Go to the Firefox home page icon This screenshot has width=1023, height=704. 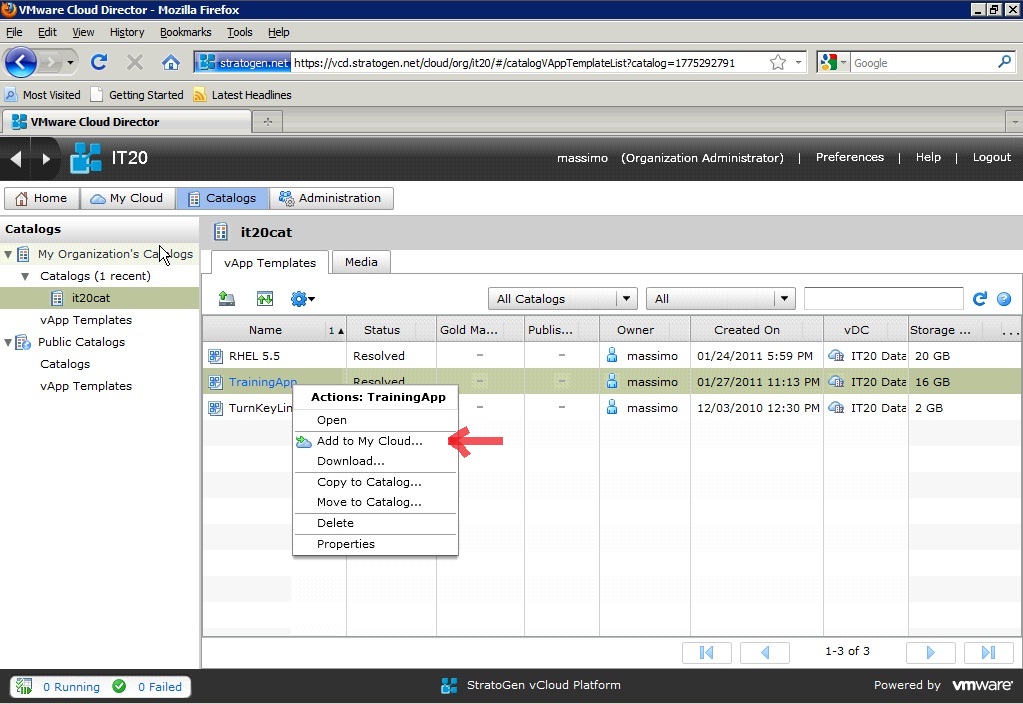coord(171,62)
